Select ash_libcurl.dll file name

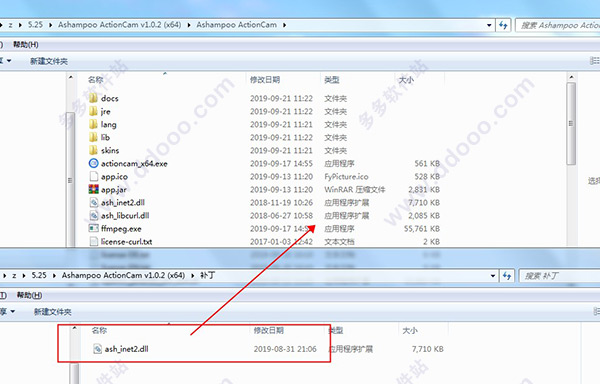tap(125, 216)
